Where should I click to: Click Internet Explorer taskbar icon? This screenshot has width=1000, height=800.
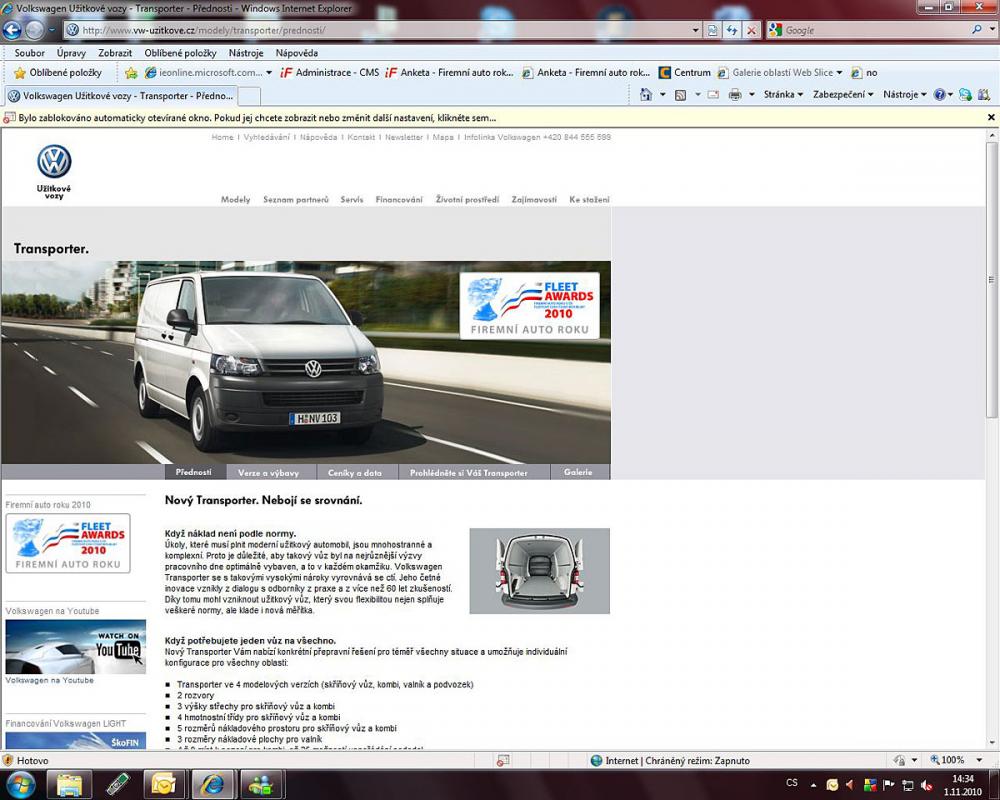(212, 785)
